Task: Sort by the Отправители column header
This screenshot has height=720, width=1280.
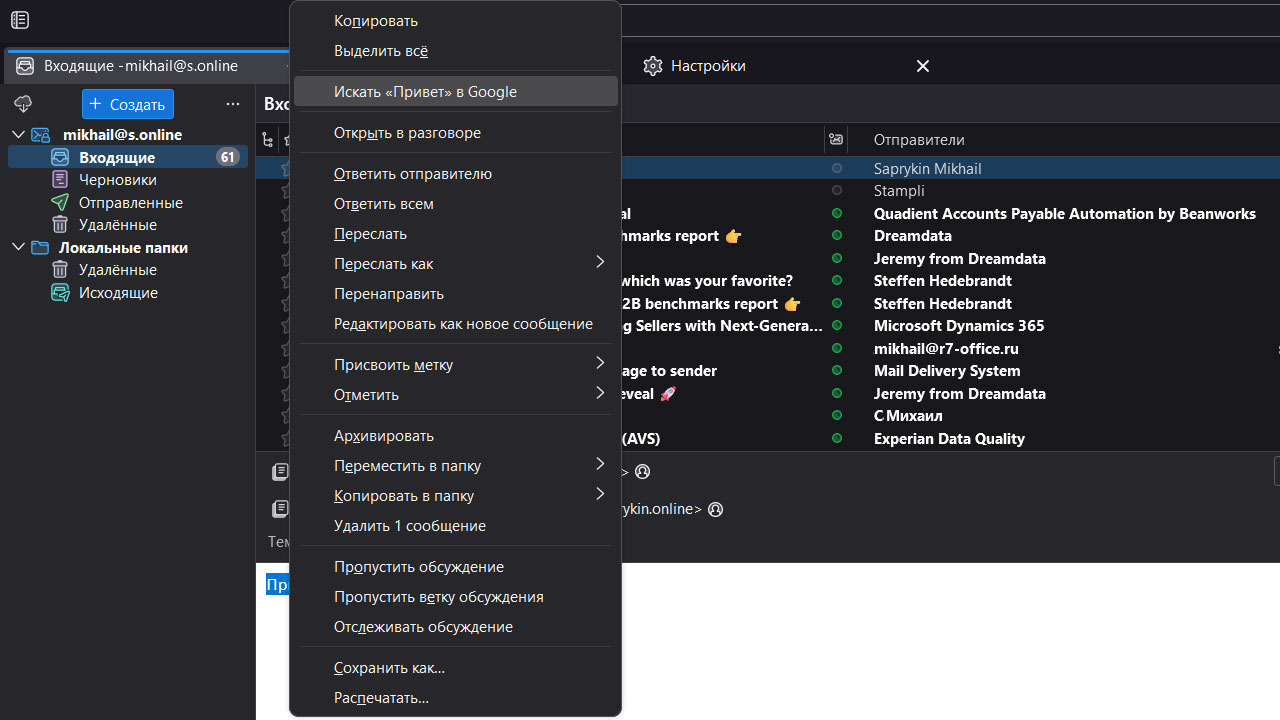Action: [x=919, y=140]
